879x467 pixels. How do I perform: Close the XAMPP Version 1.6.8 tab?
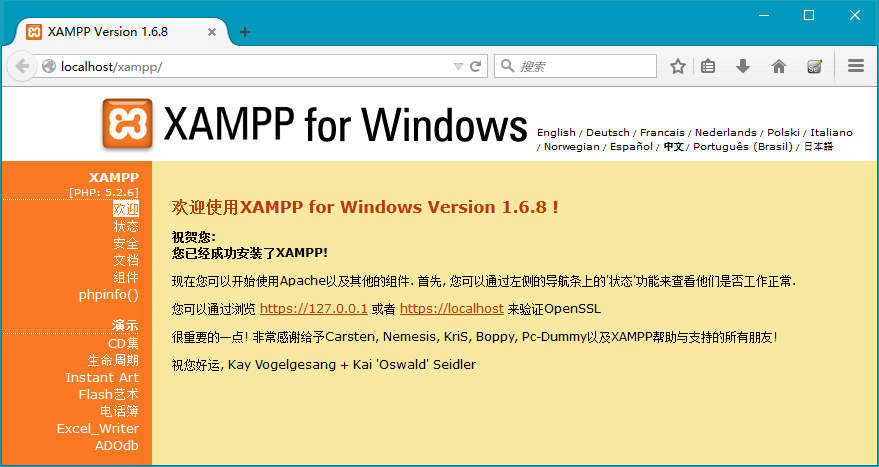click(212, 32)
